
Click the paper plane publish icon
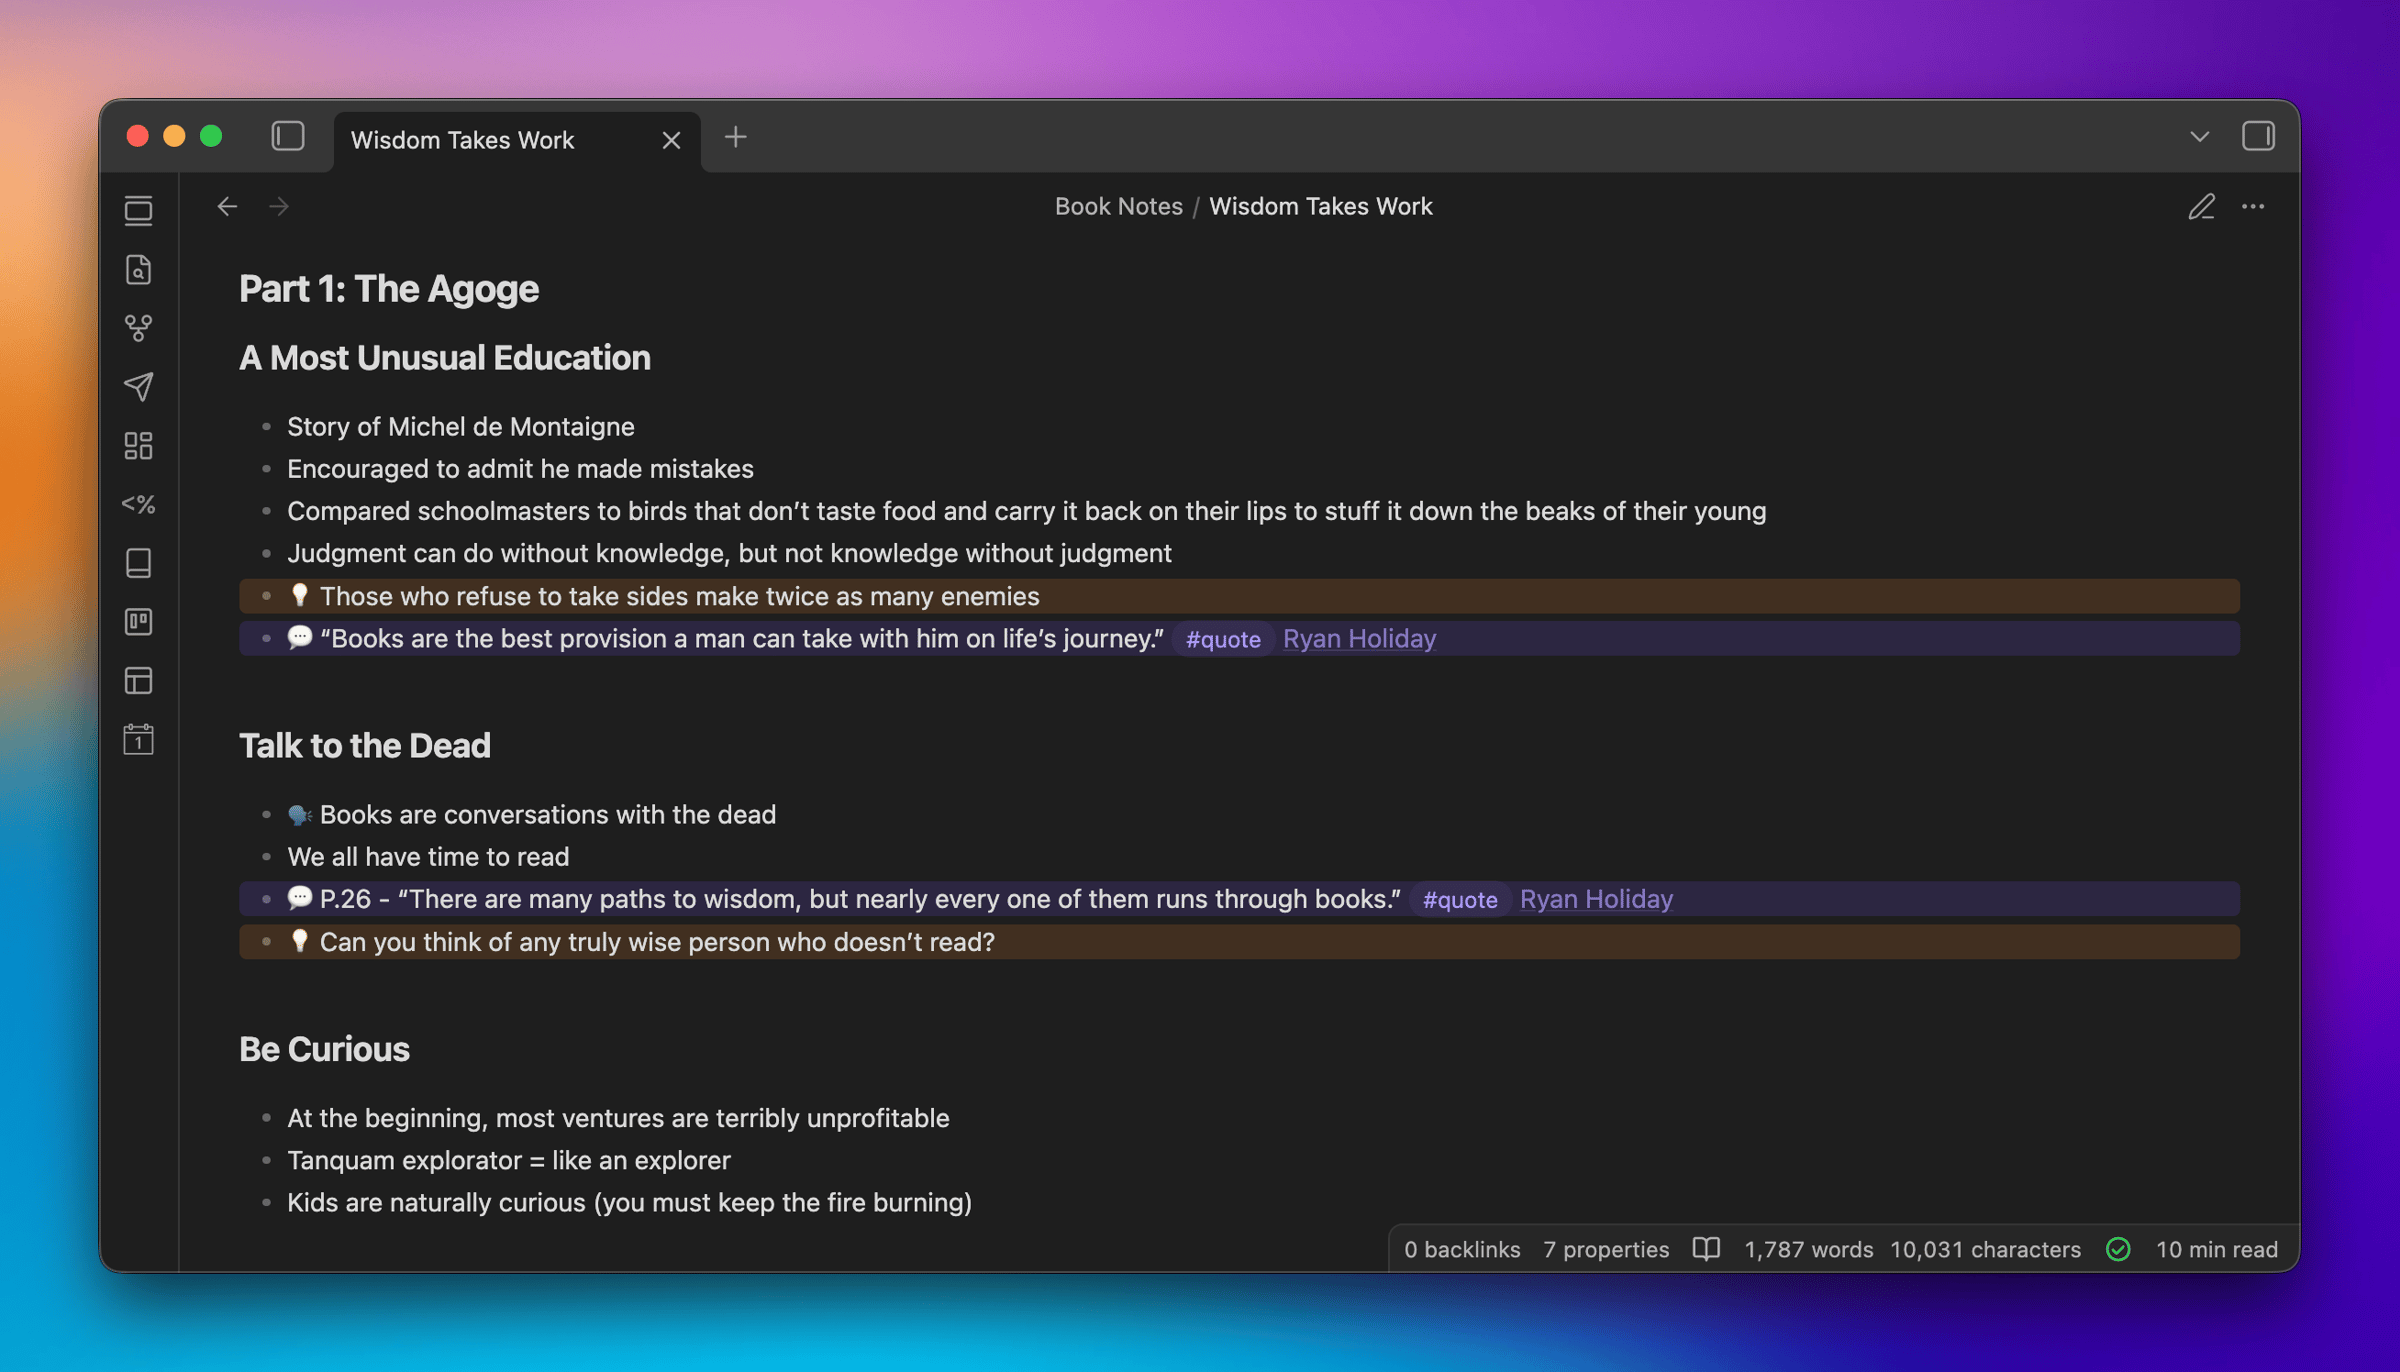138,387
